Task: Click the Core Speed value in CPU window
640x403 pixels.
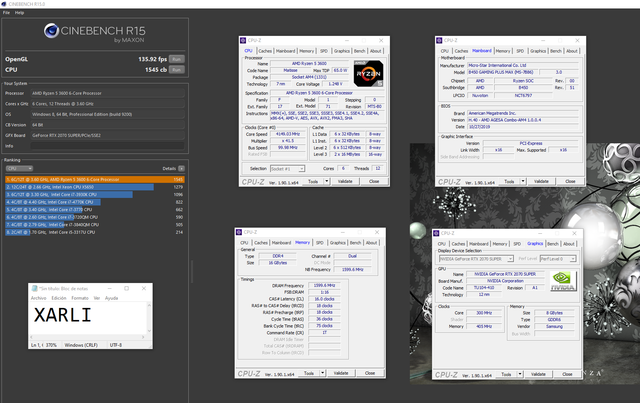Action: [288, 134]
